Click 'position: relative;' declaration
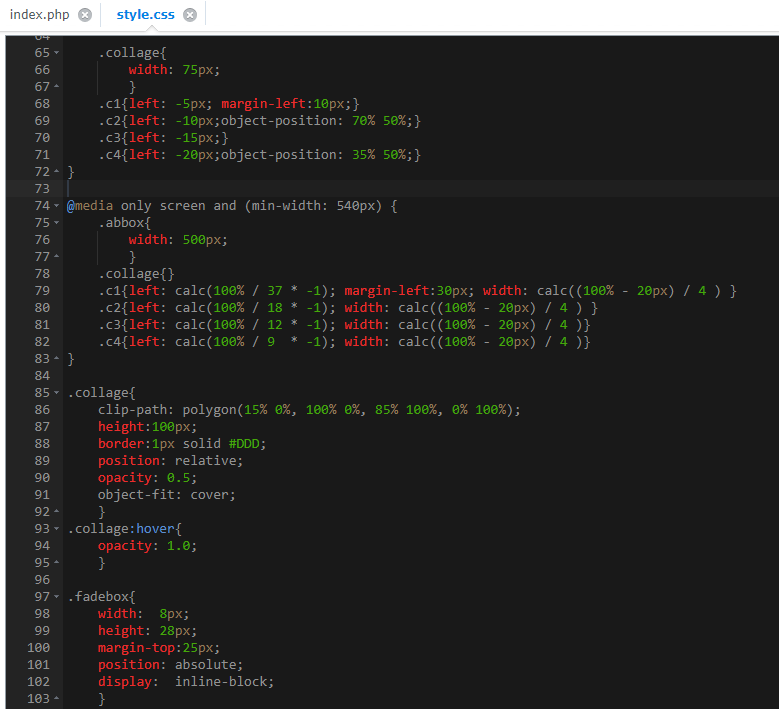This screenshot has width=779, height=709. [170, 461]
